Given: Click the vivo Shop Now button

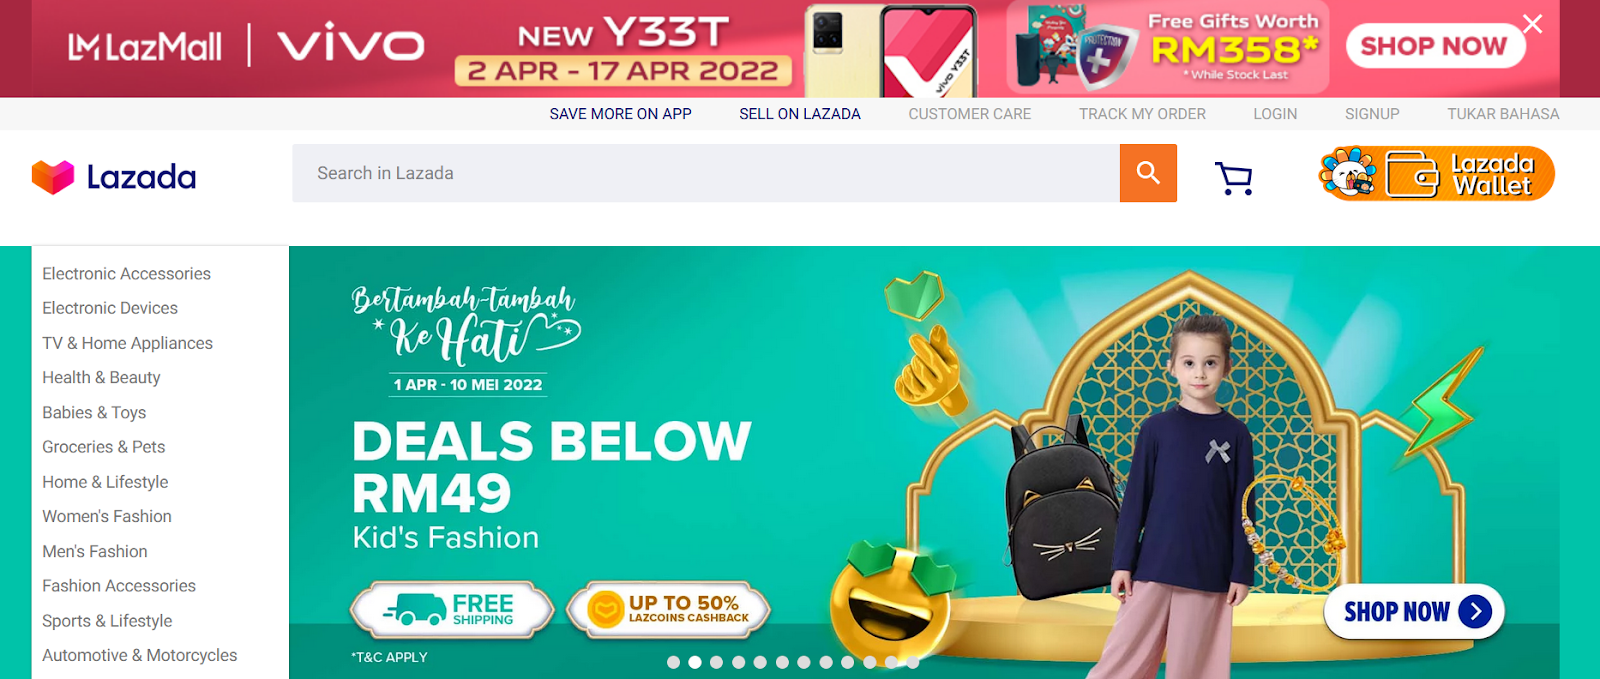Looking at the screenshot, I should pyautogui.click(x=1435, y=46).
